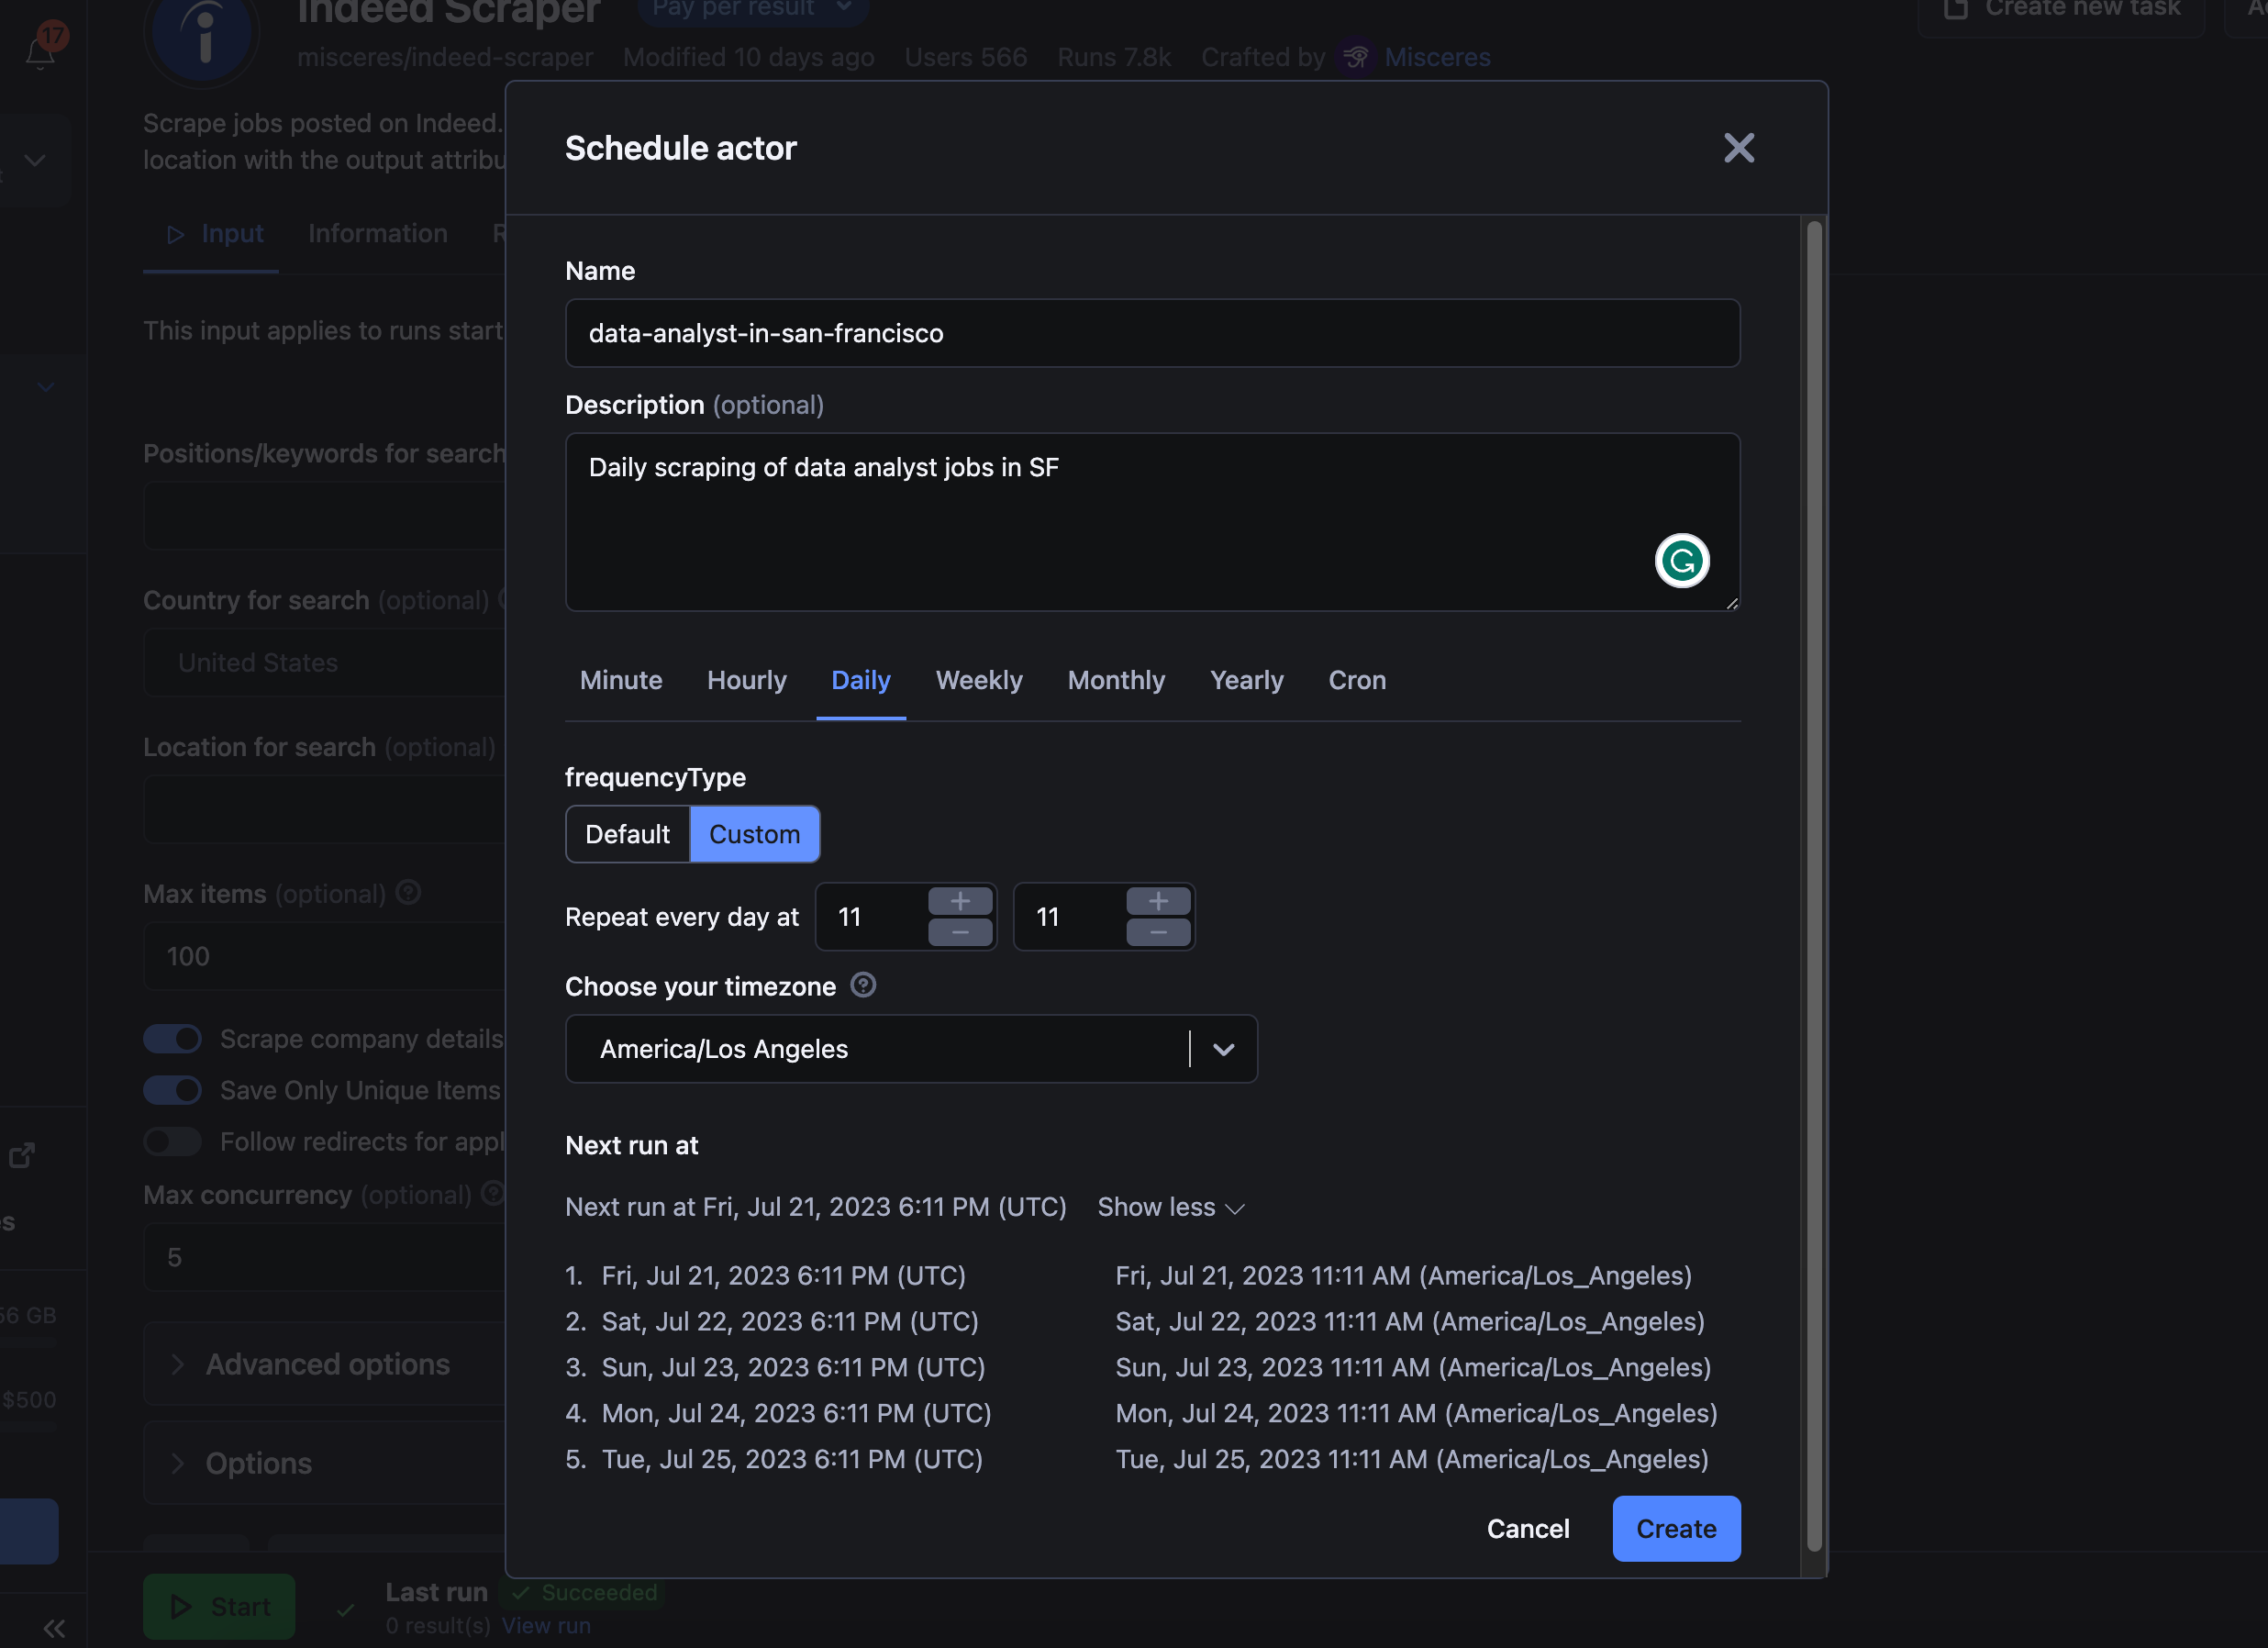Click into the schedule Name field
Screen dimensions: 2268x1648
click(1151, 333)
